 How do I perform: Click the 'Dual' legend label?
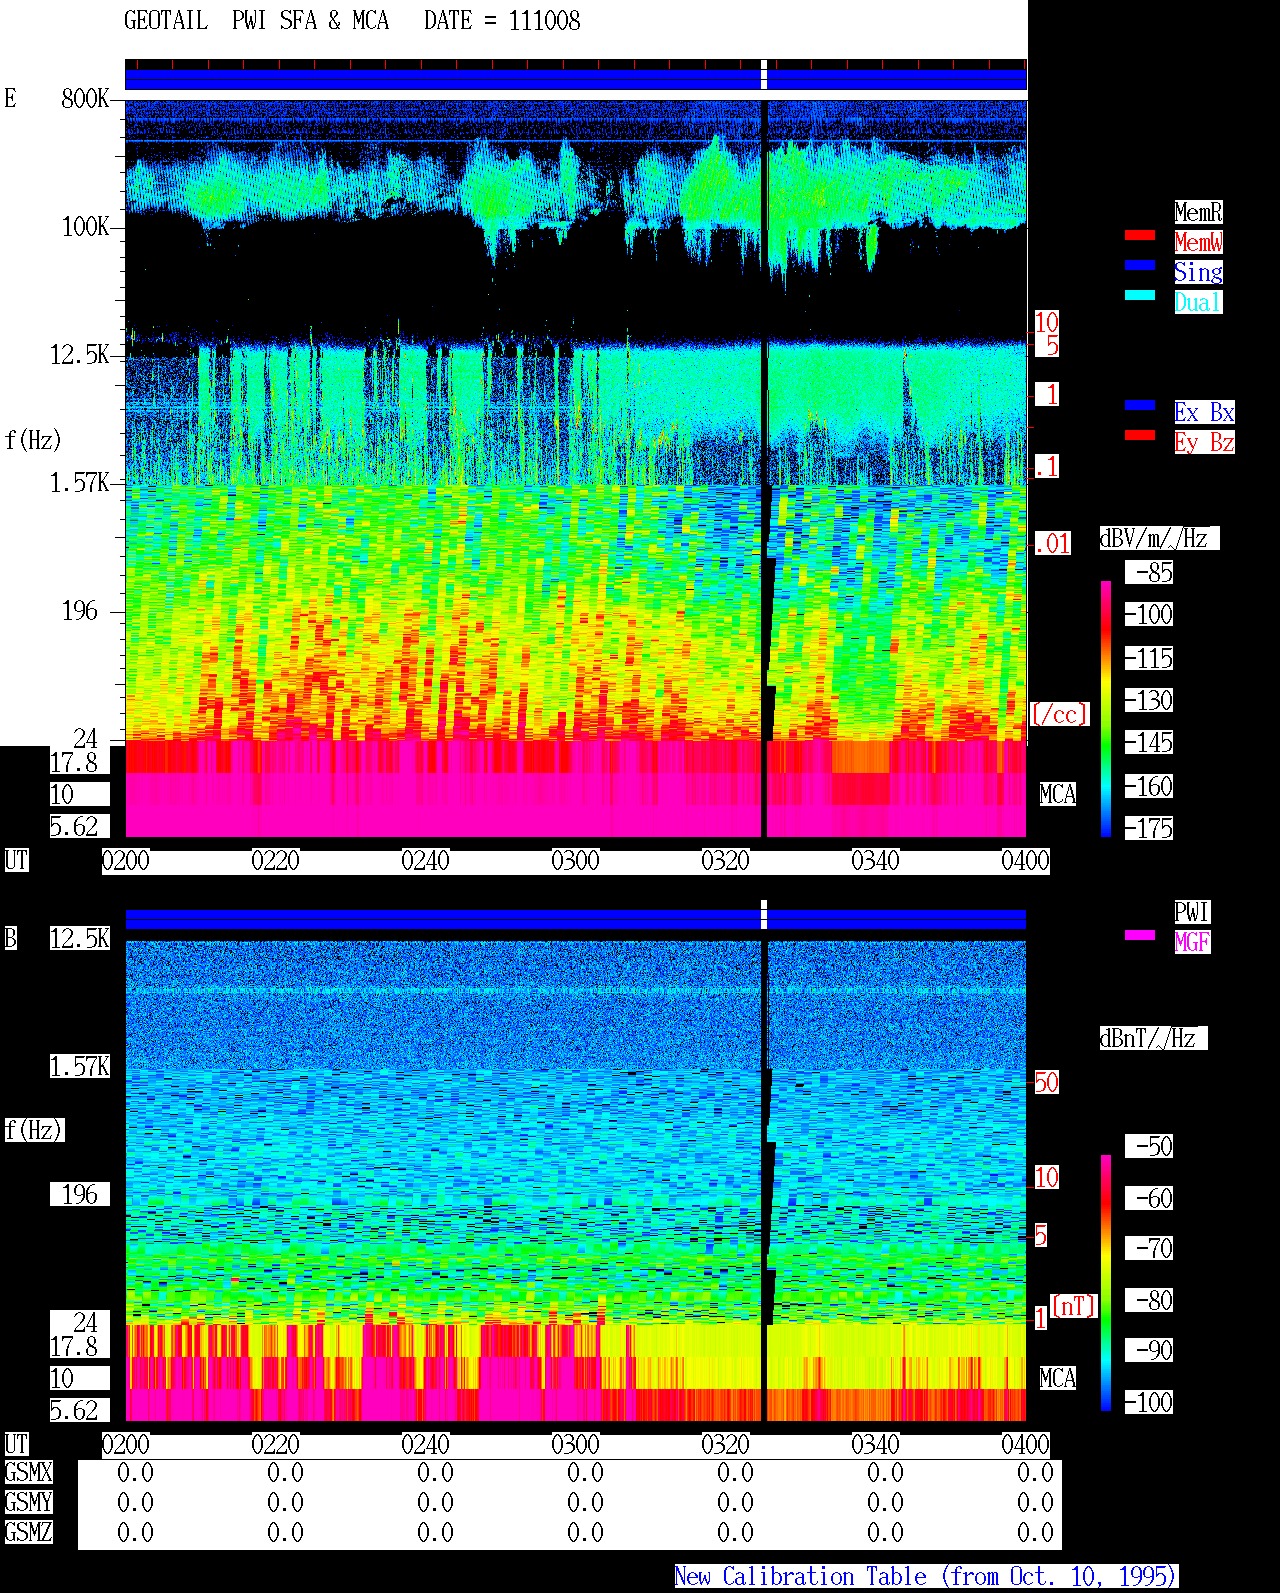point(1198,302)
